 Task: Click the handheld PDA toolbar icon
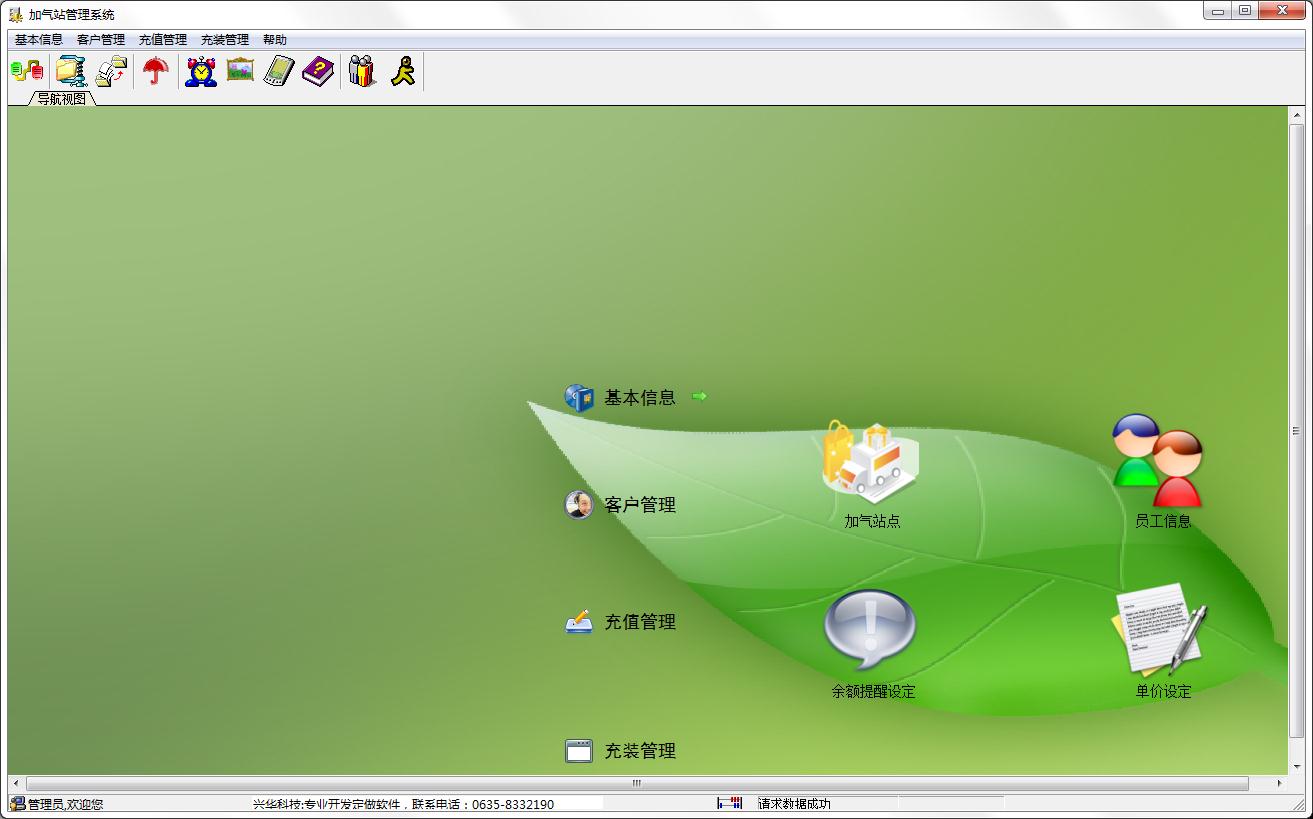279,72
